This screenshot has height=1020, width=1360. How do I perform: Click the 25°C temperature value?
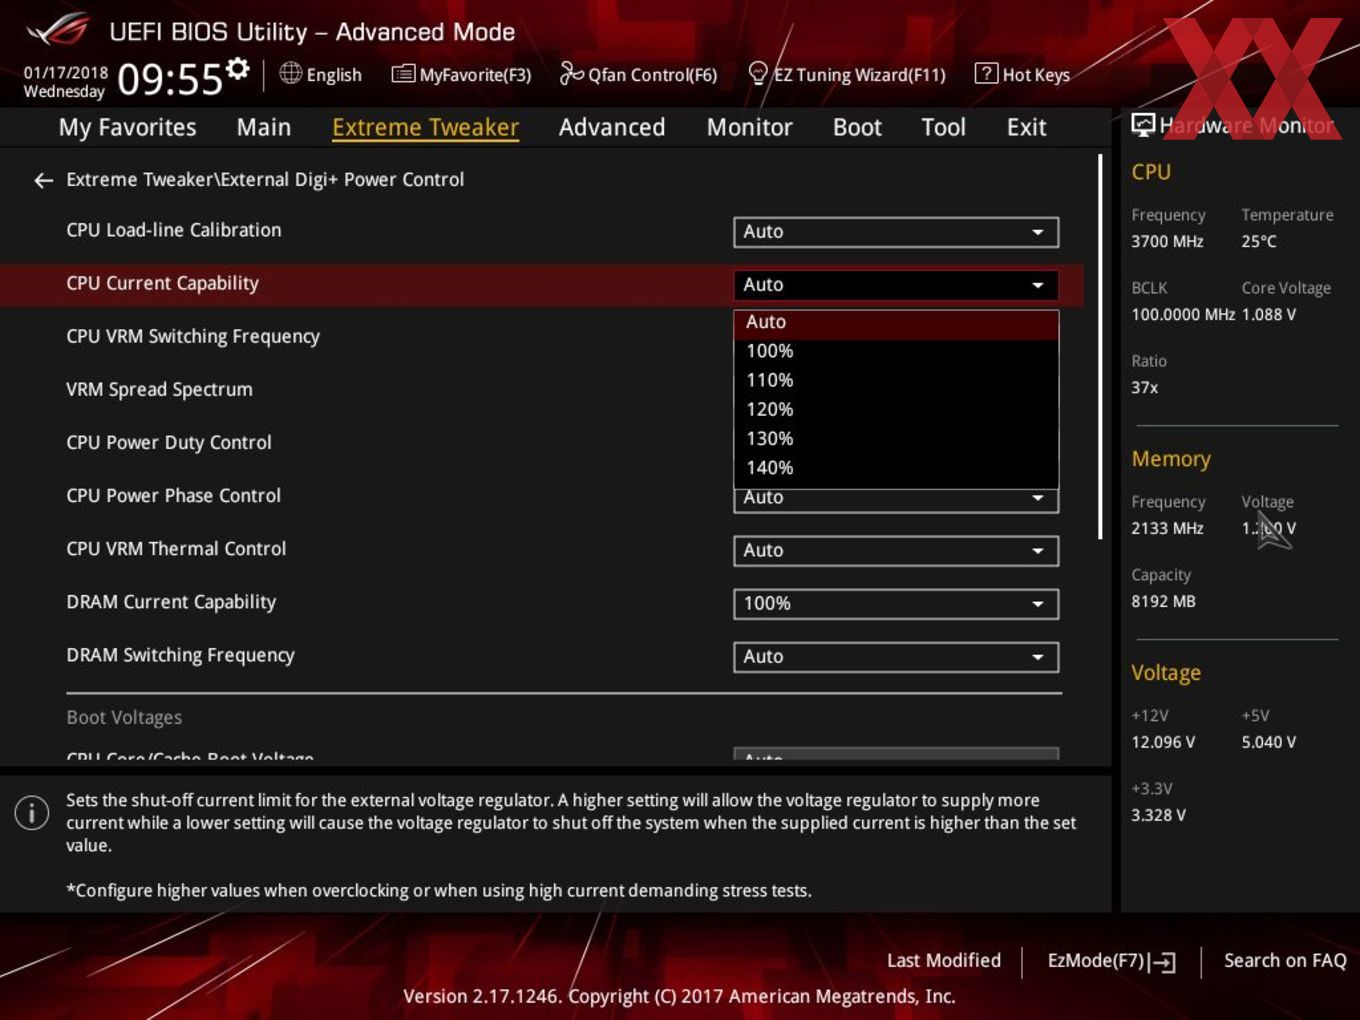(x=1259, y=242)
